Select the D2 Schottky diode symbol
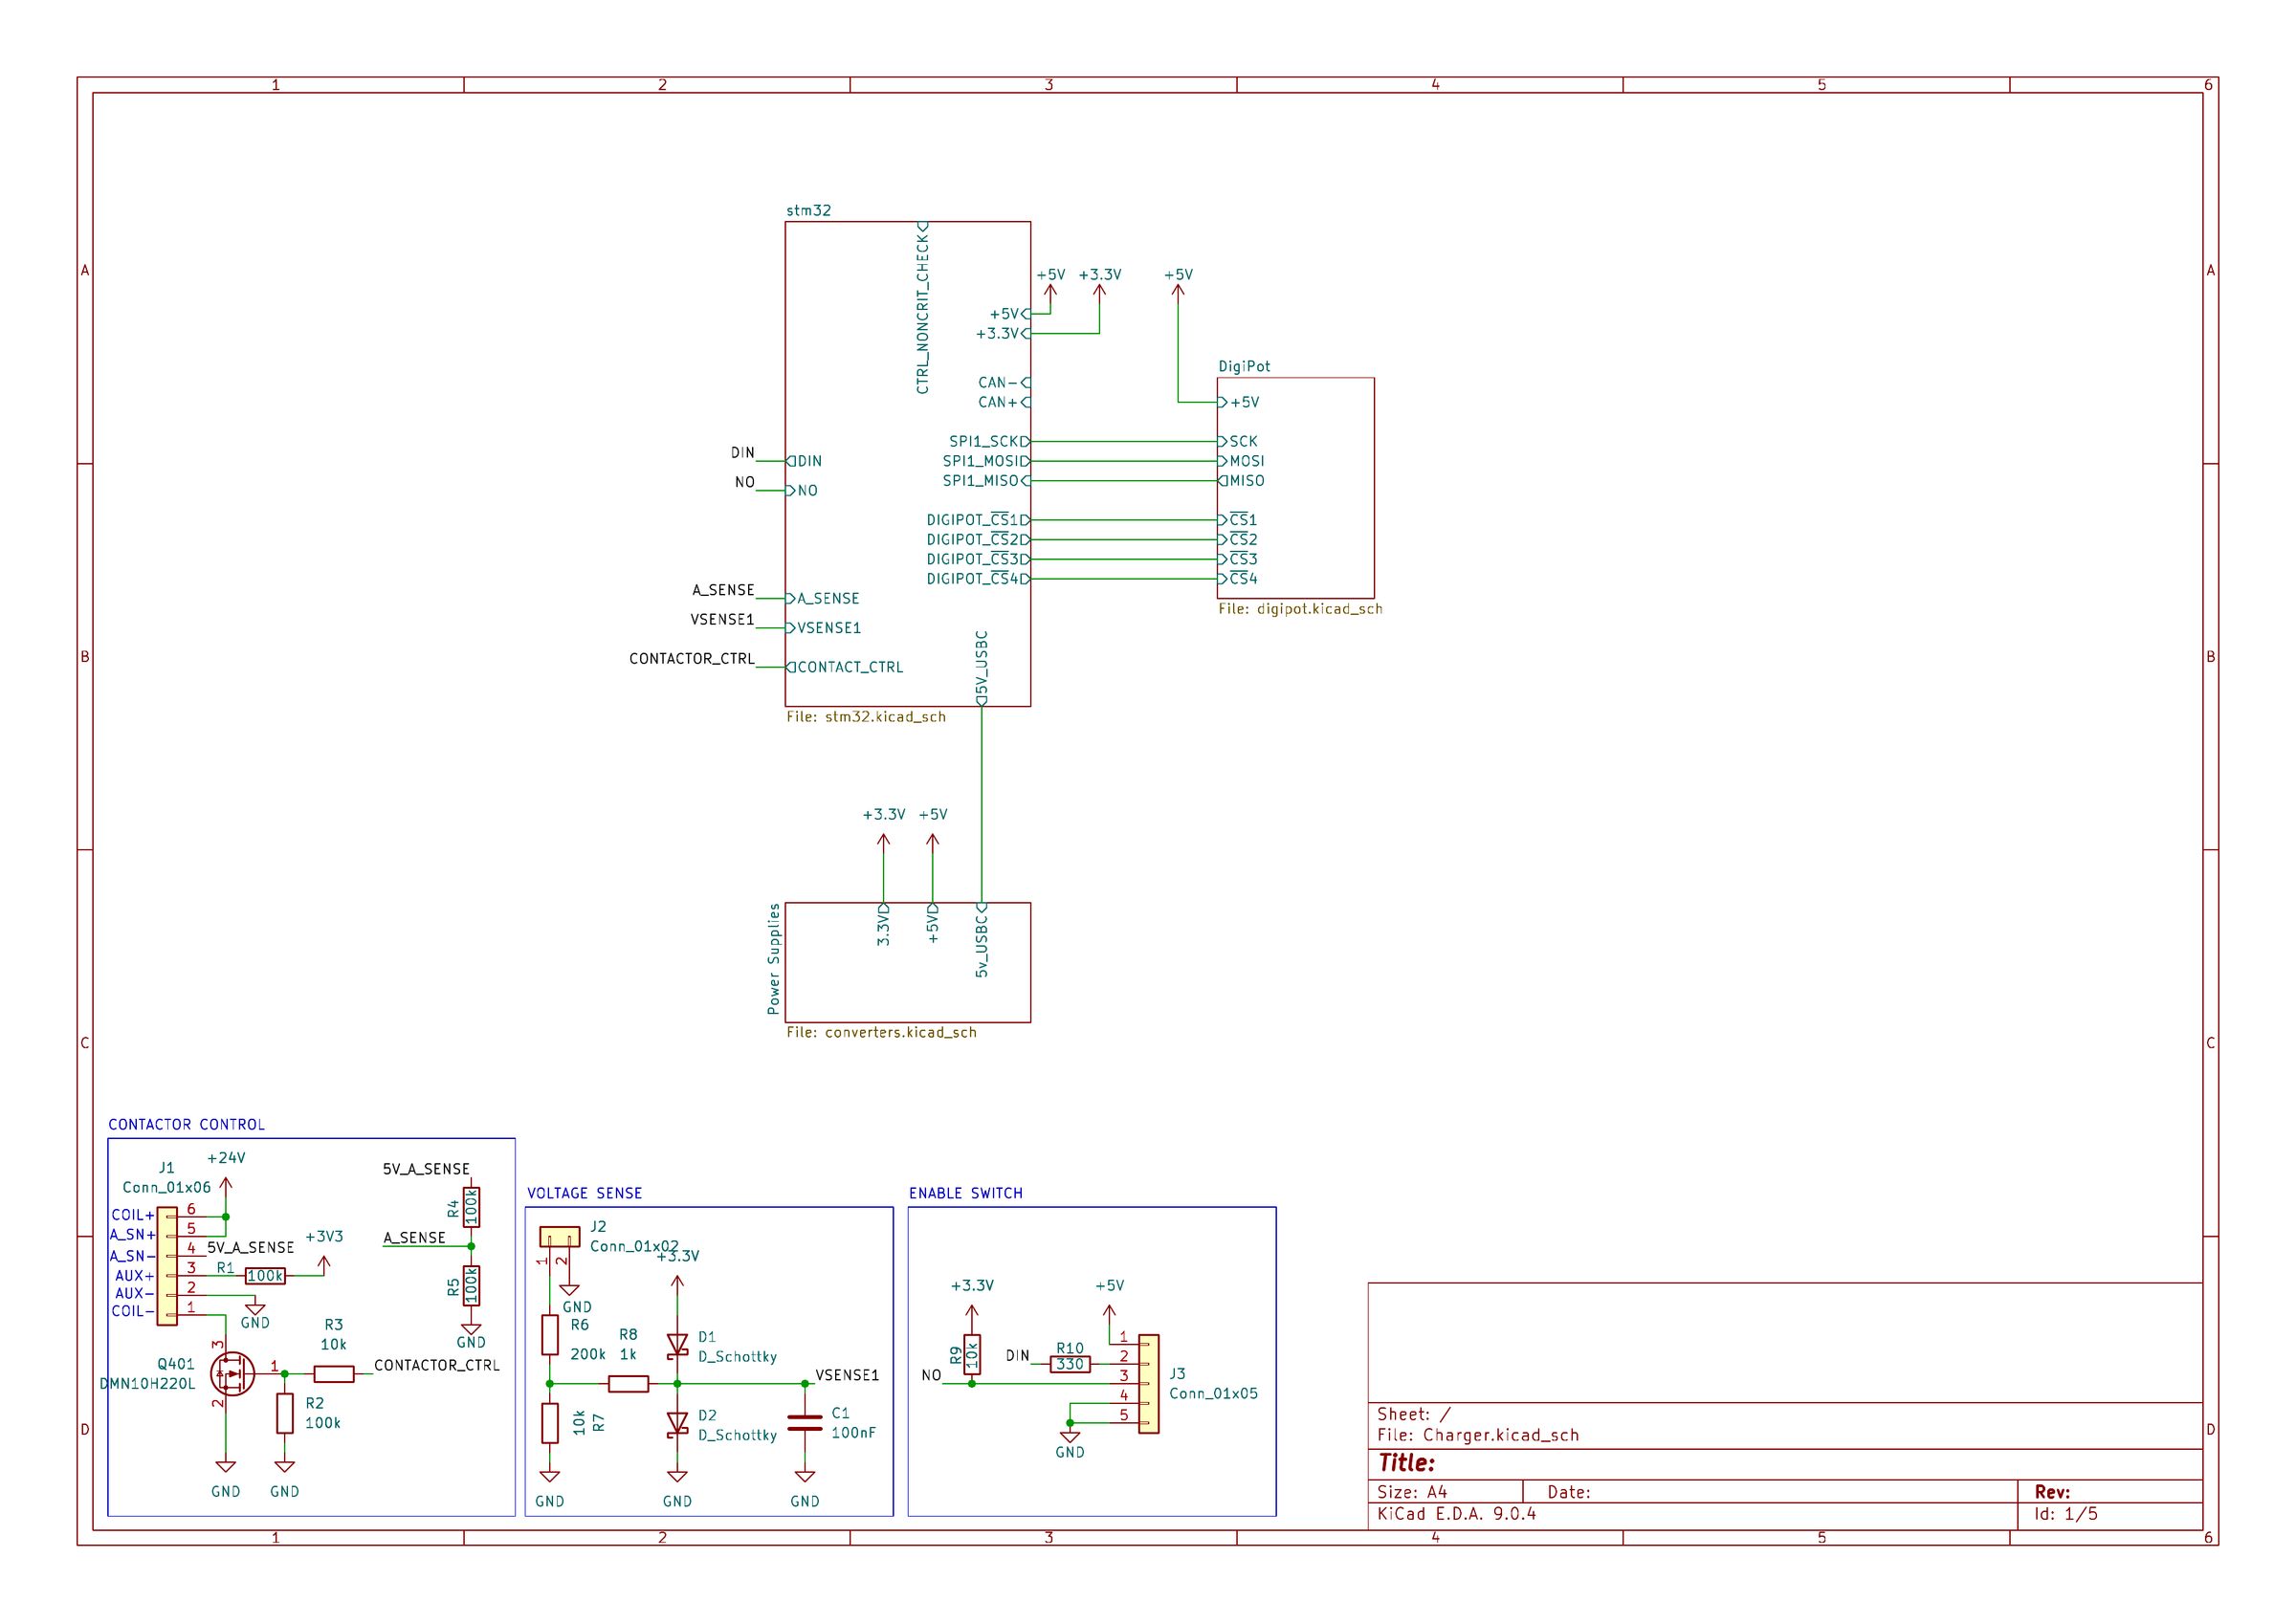 [677, 1423]
